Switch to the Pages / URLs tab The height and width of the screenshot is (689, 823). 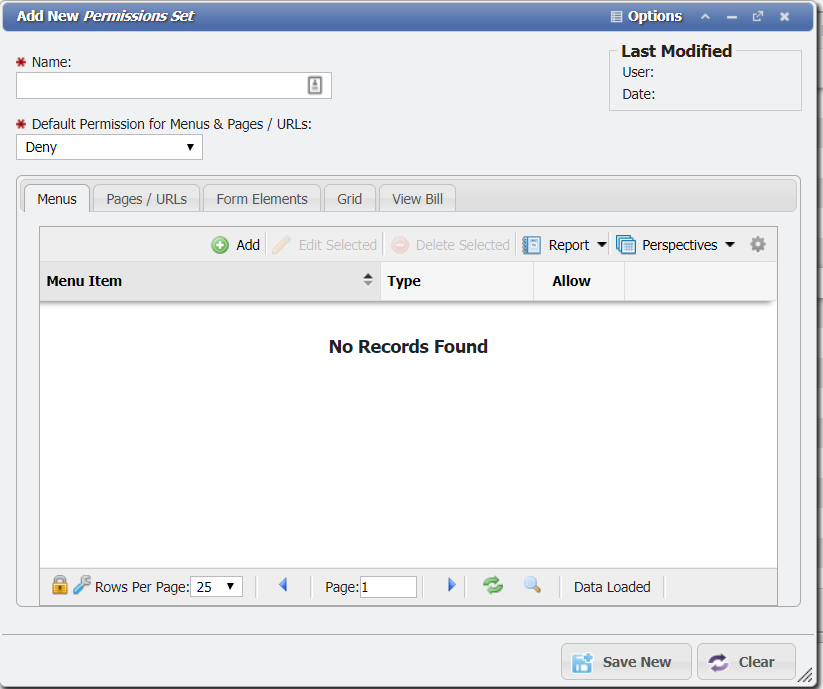pyautogui.click(x=145, y=198)
